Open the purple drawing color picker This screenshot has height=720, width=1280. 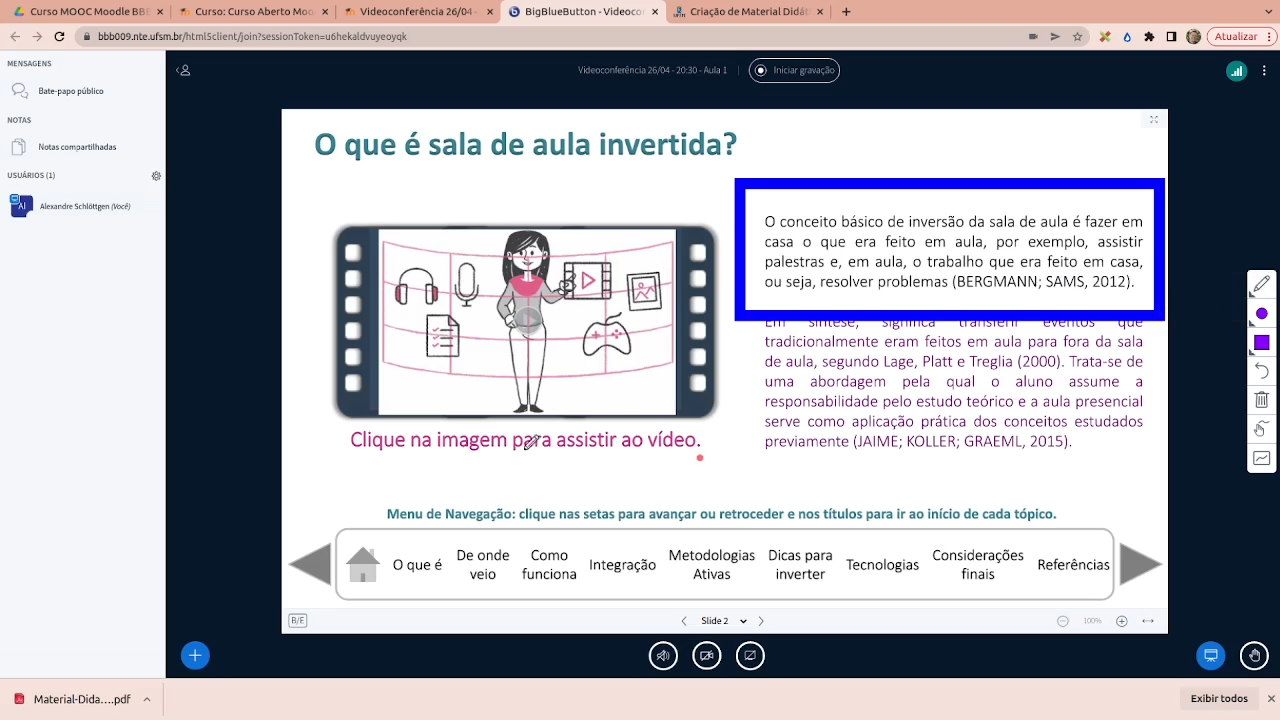(x=1261, y=314)
